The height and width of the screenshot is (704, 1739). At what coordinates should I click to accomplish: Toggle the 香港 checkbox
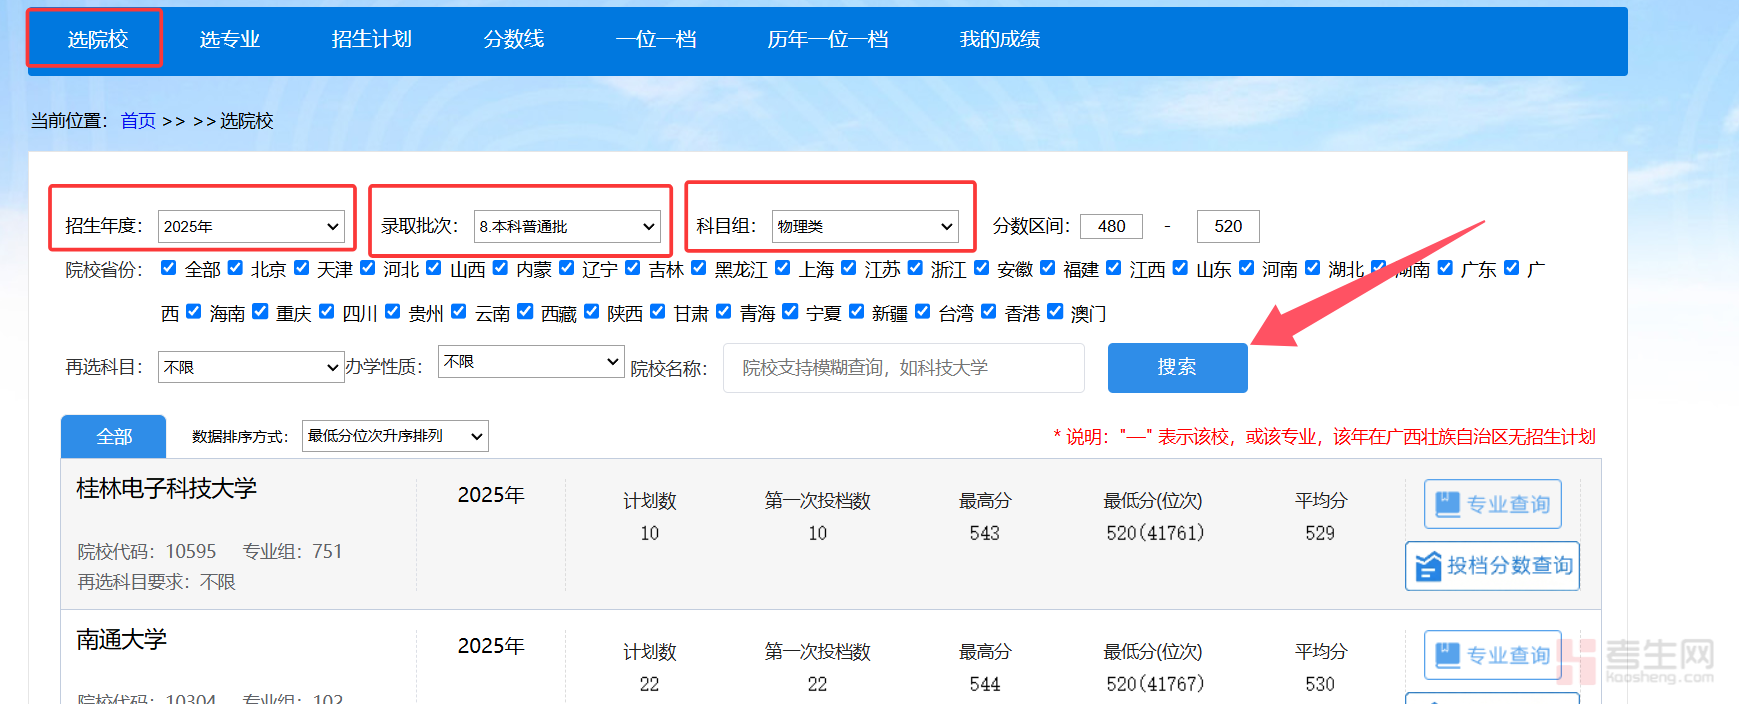click(x=988, y=311)
